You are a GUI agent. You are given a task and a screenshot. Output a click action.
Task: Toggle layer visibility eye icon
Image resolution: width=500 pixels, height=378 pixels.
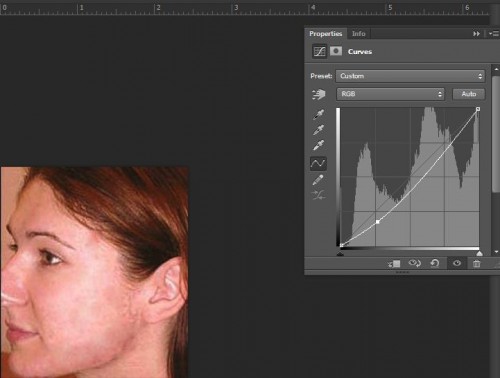(x=457, y=263)
